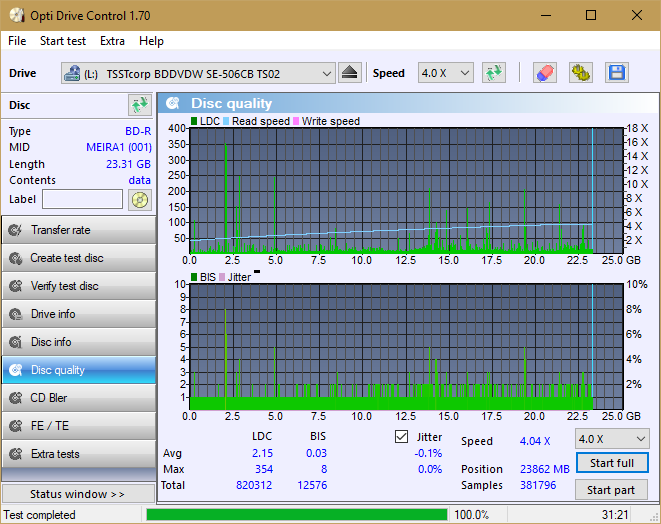Click the Disc info icon

pos(16,342)
